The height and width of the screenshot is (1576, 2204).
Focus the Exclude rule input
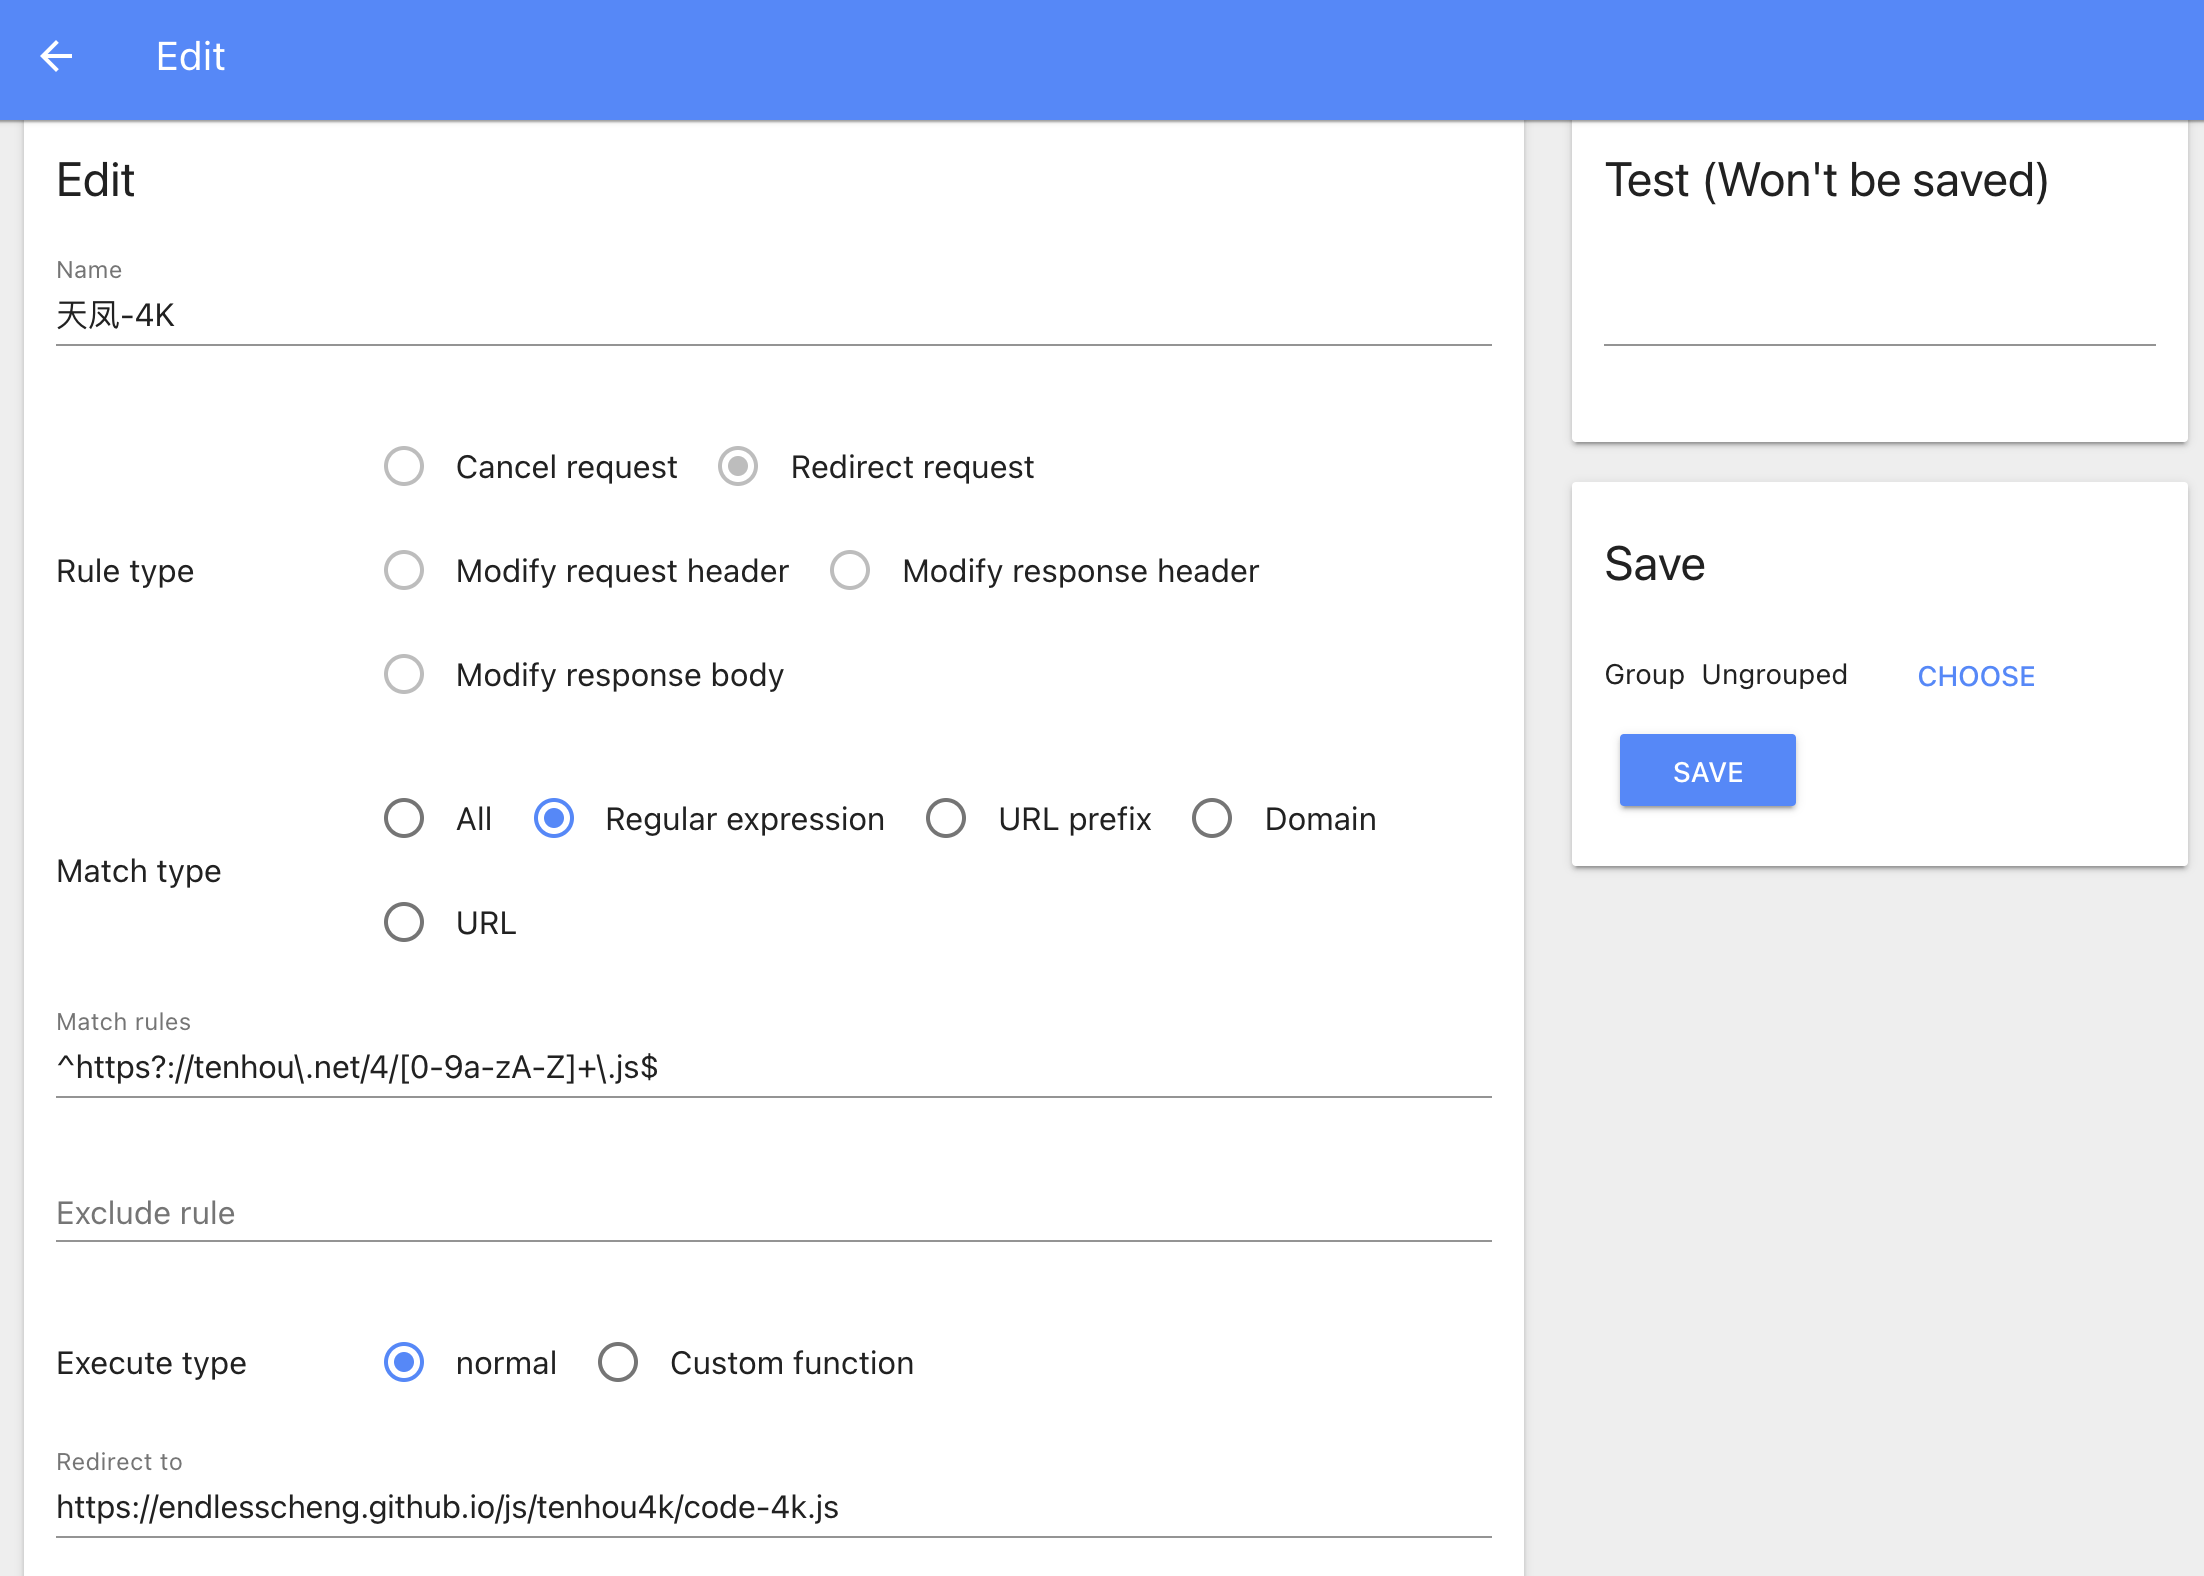pyautogui.click(x=772, y=1213)
